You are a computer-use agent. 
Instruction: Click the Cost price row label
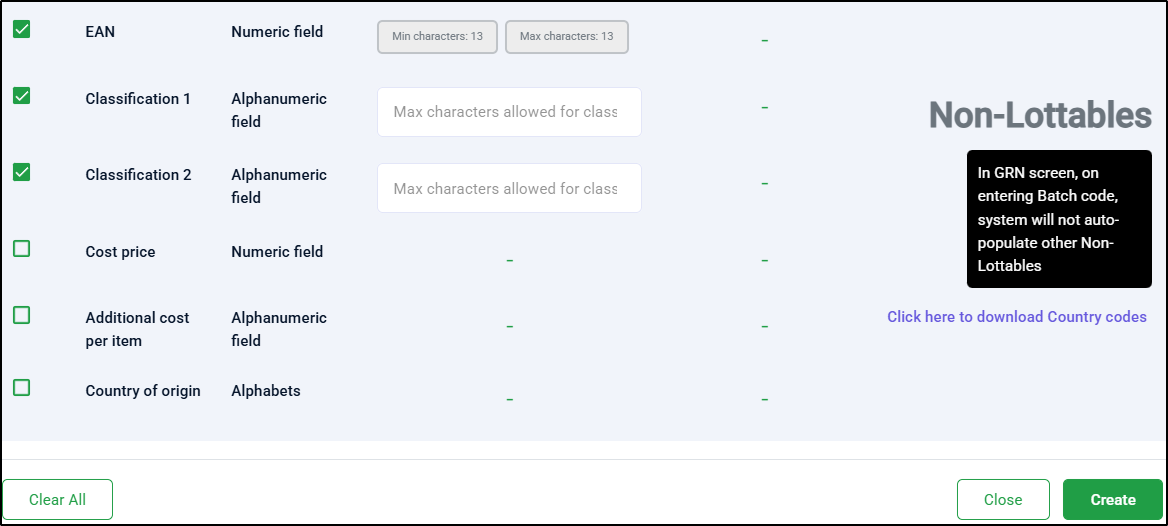120,252
